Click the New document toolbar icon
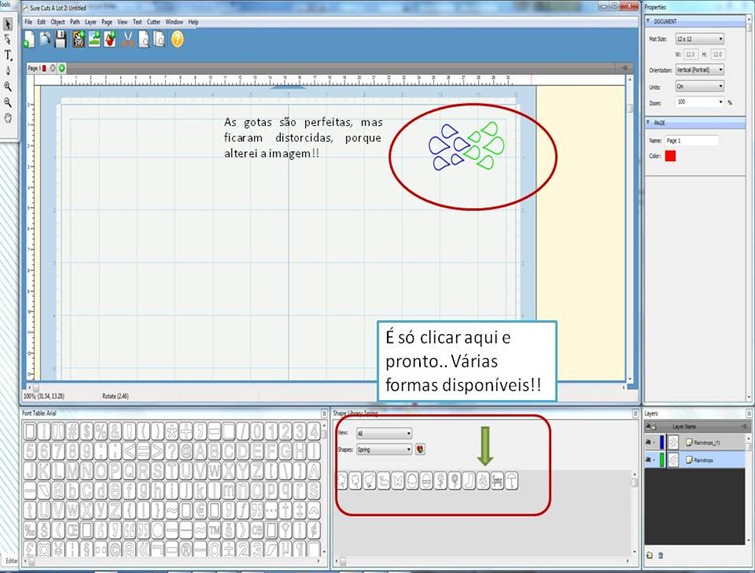 point(29,39)
